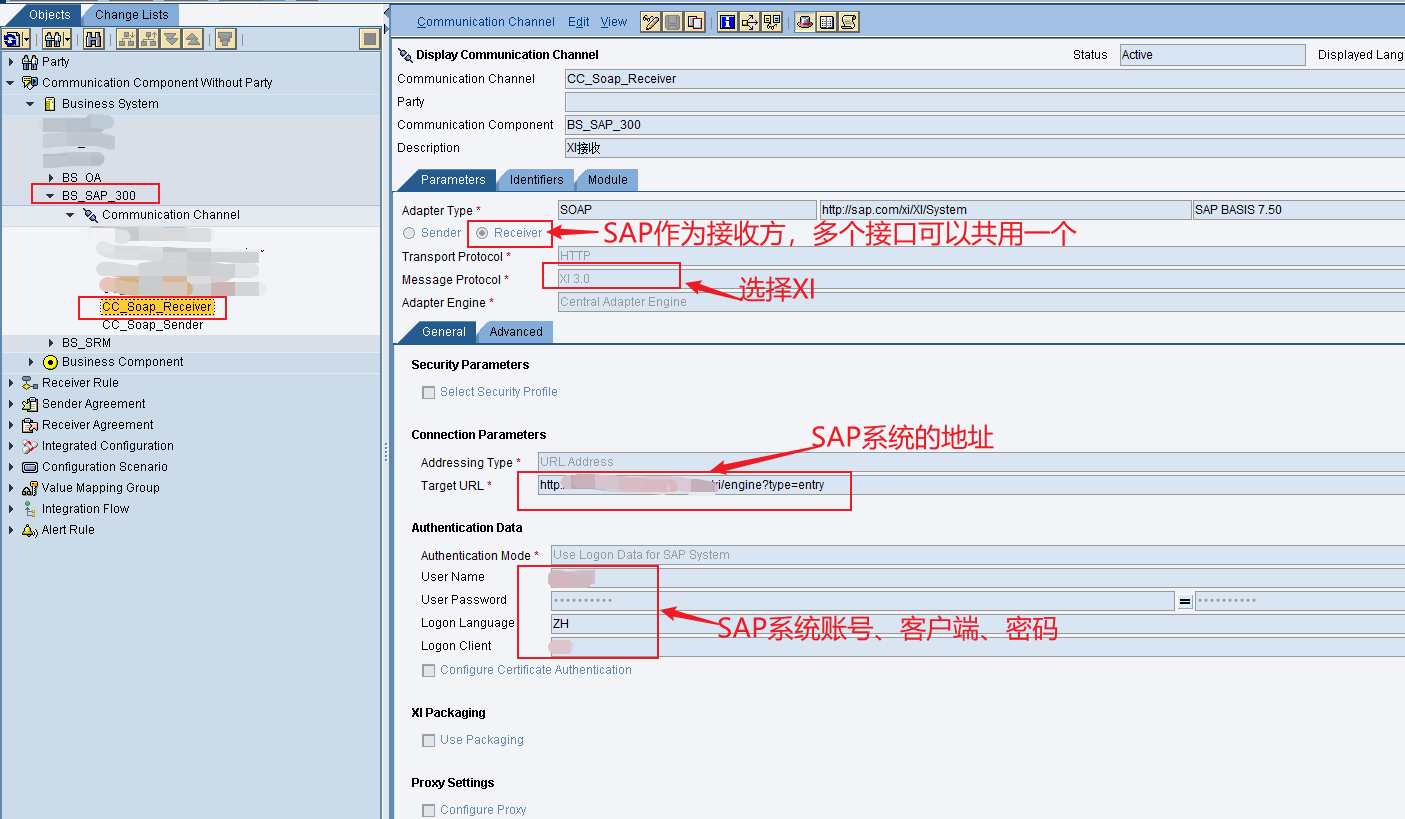
Task: Click the refresh objects icon in navigation toolbar
Action: coord(12,39)
